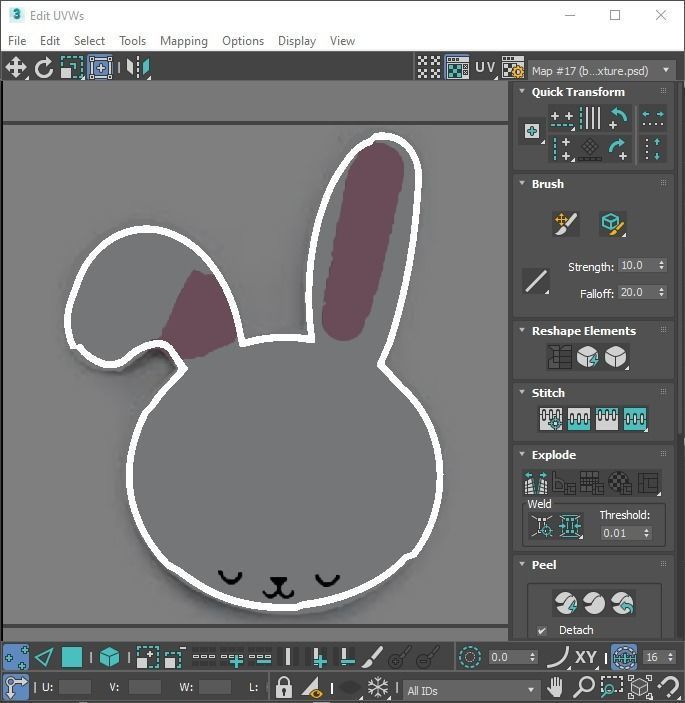Viewport: 685px width, 703px height.
Task: Select the Move selected subobject tool
Action: [16, 68]
